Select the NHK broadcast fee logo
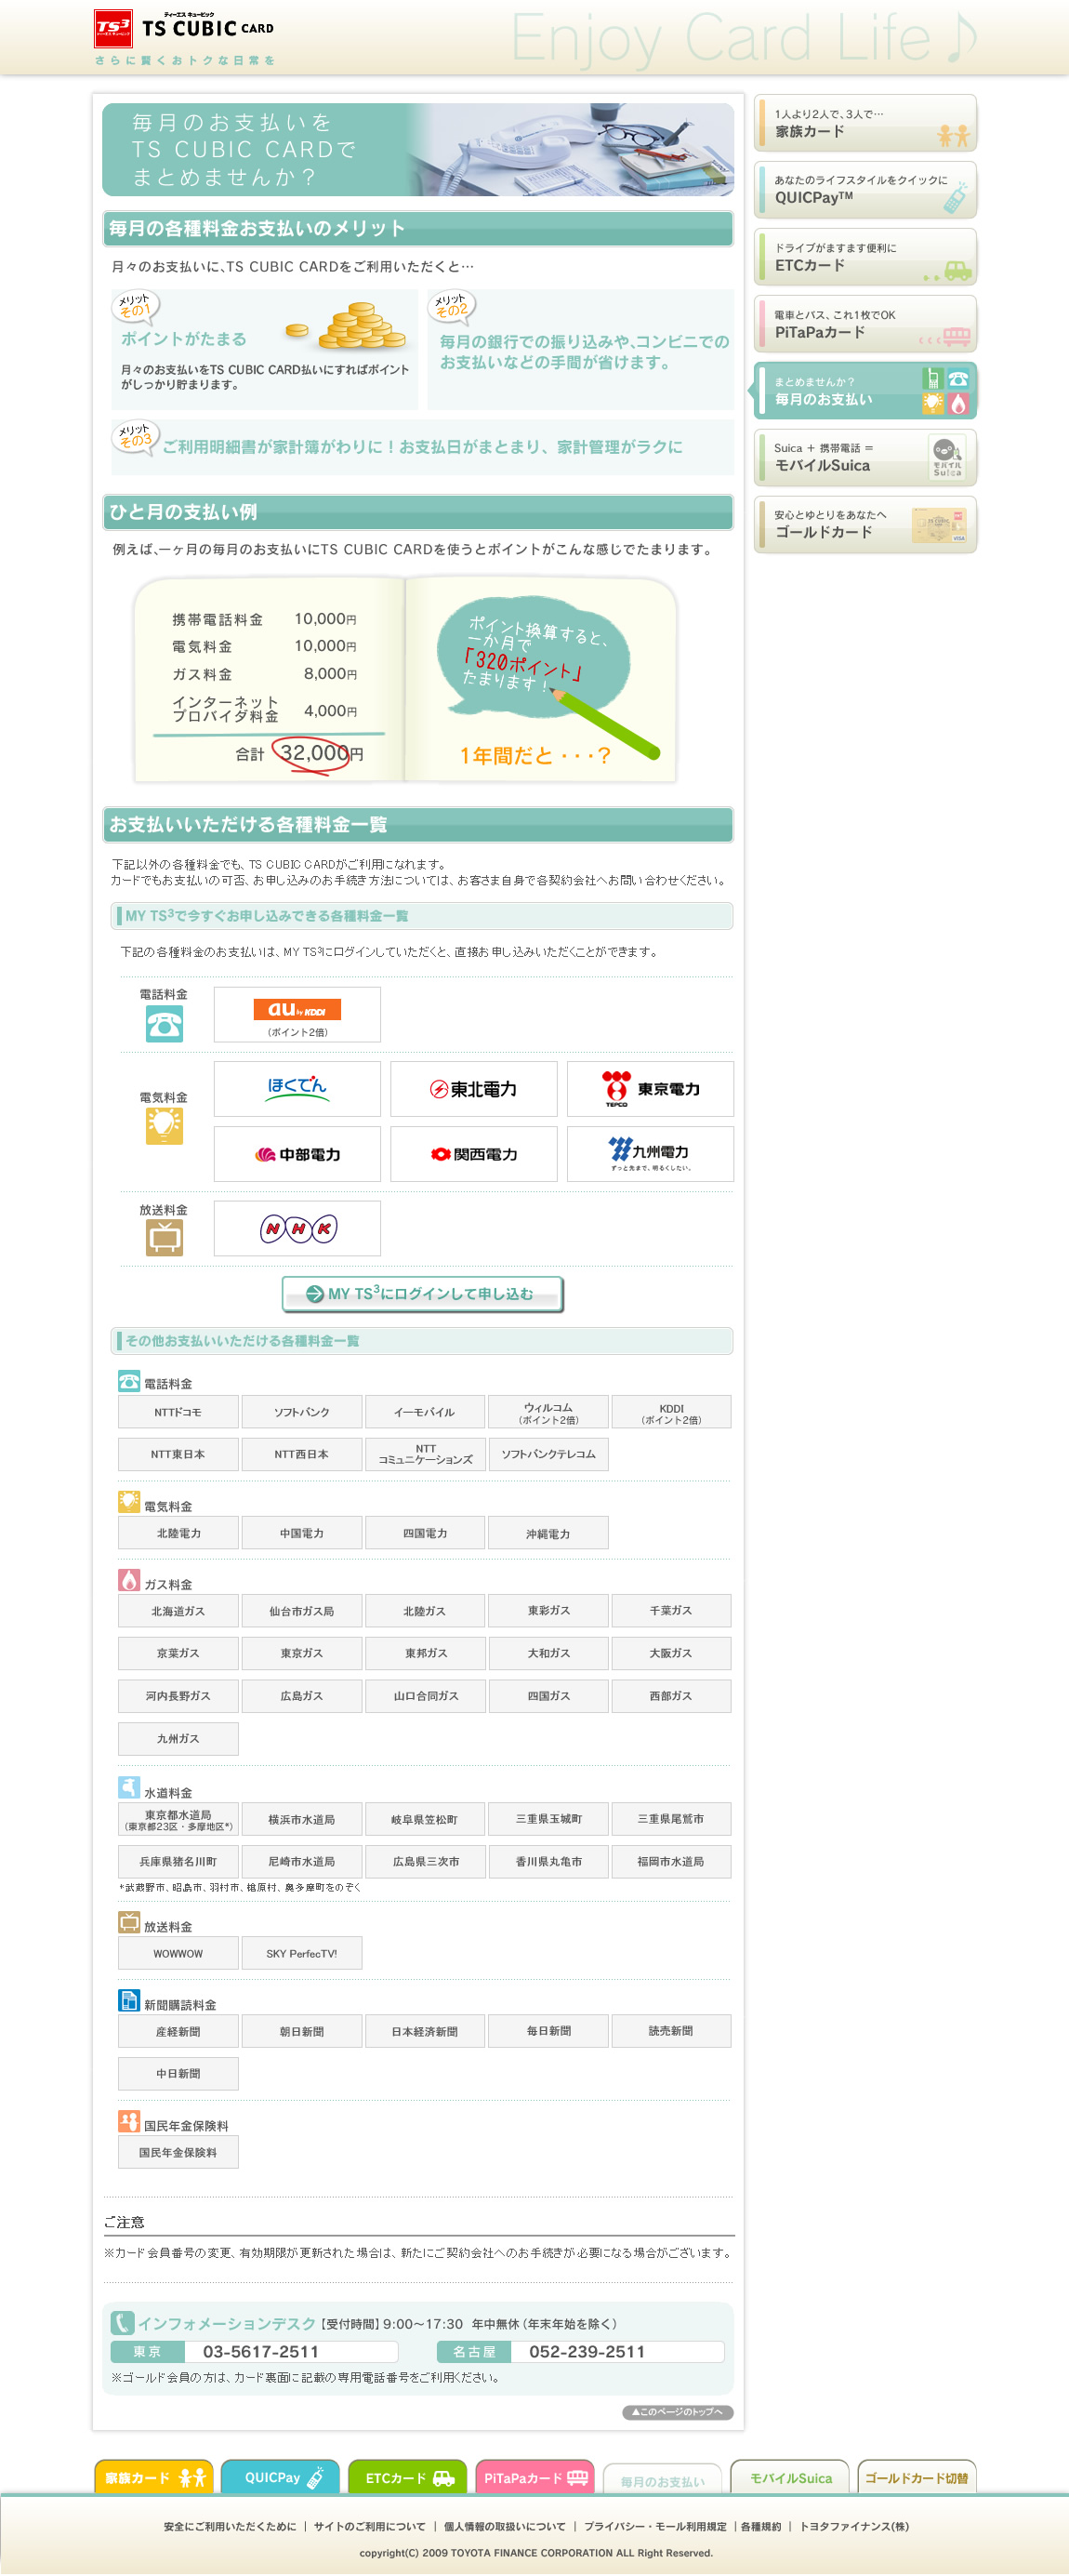1069x2576 pixels. 297,1228
